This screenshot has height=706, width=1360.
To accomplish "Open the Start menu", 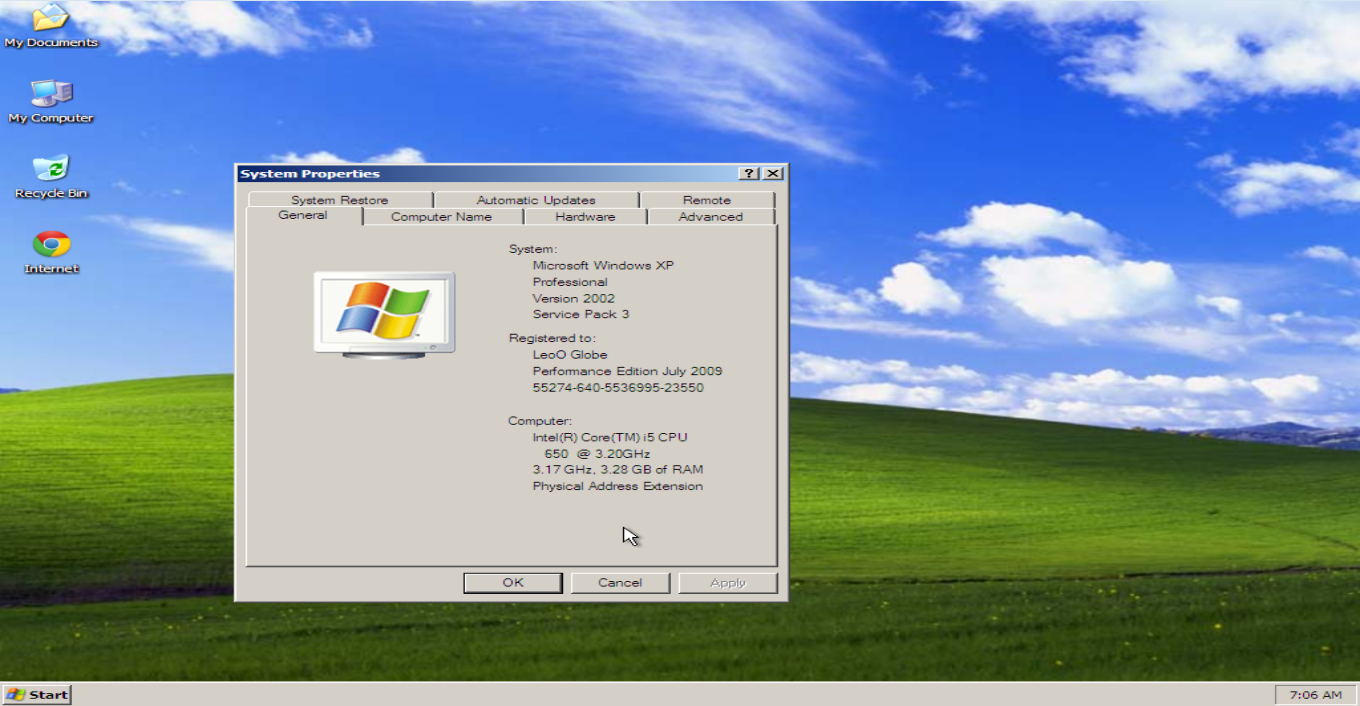I will 37,694.
